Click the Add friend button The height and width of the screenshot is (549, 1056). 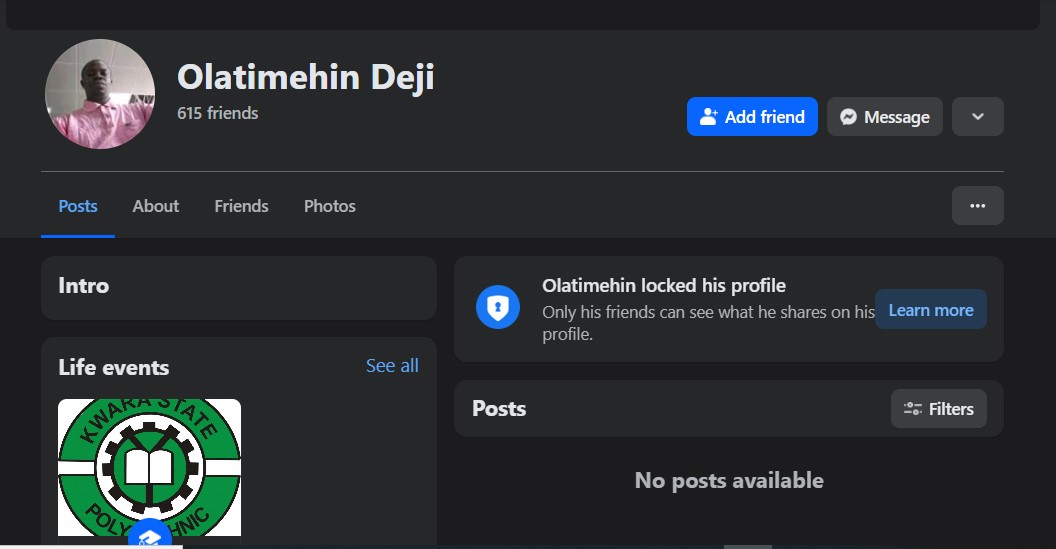coord(752,117)
